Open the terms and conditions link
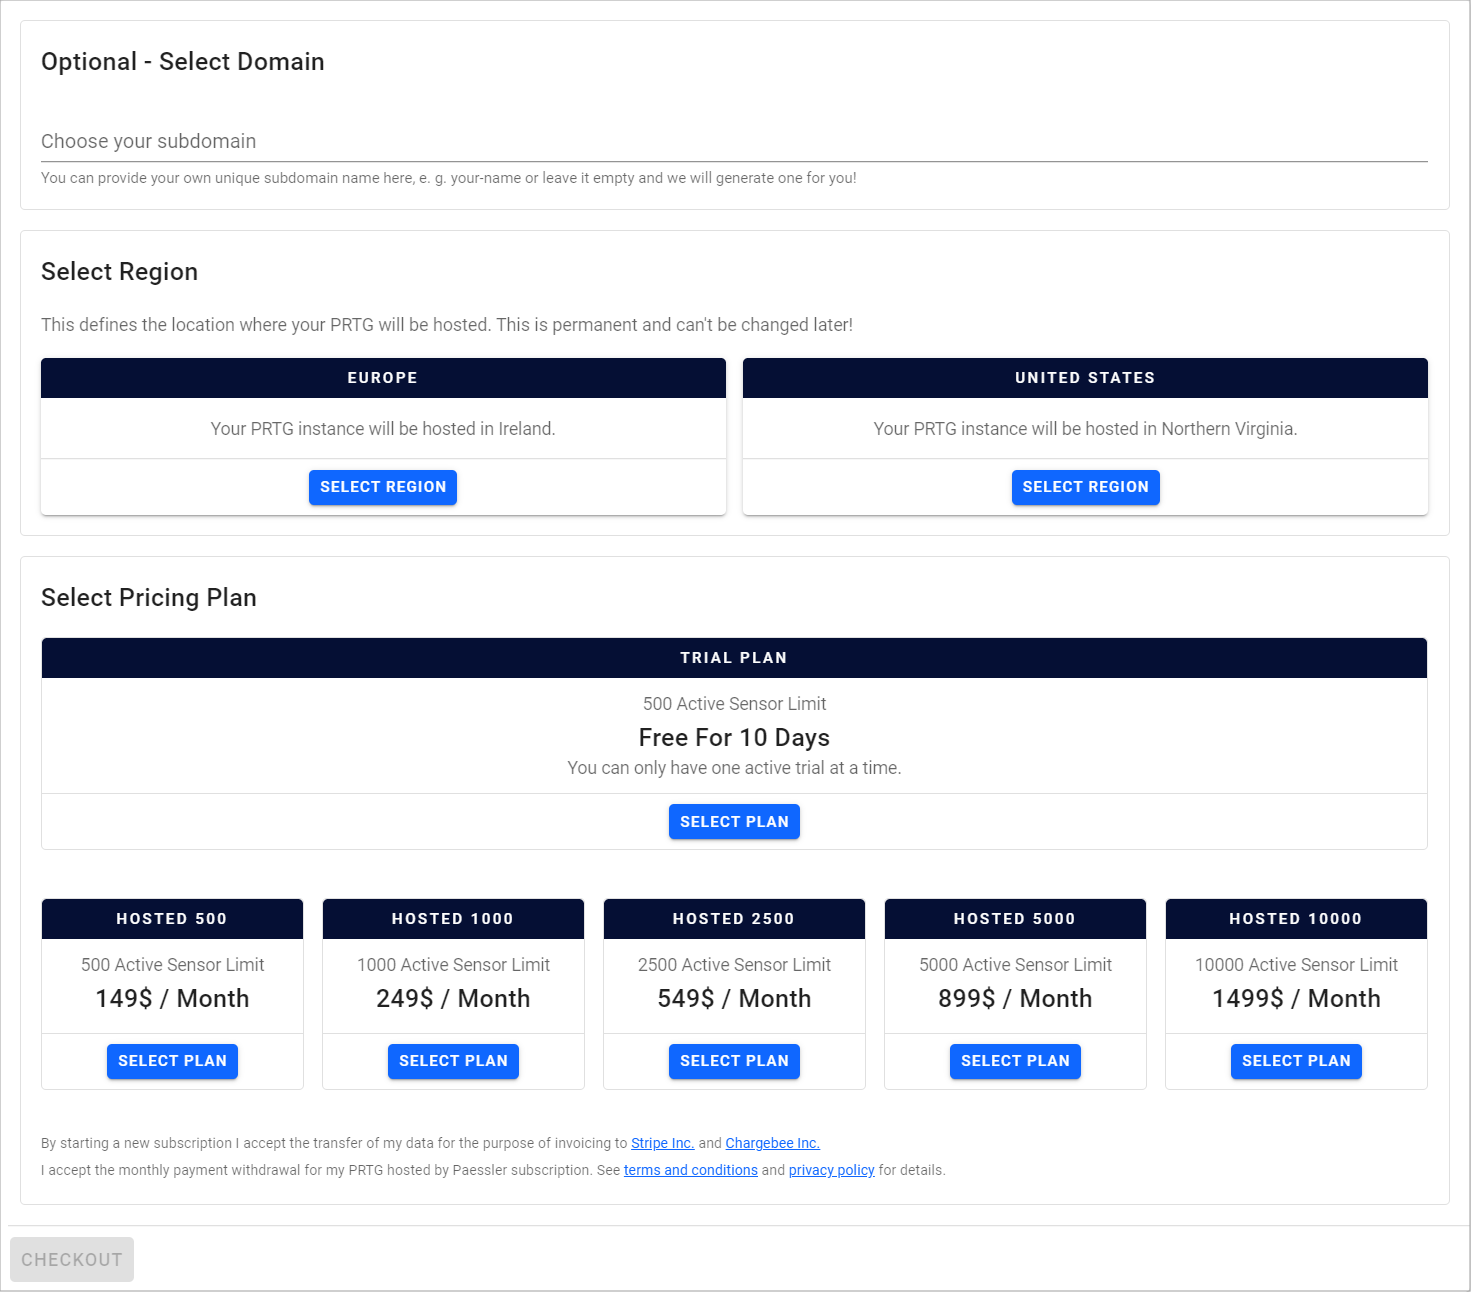The image size is (1471, 1292). tap(690, 1170)
